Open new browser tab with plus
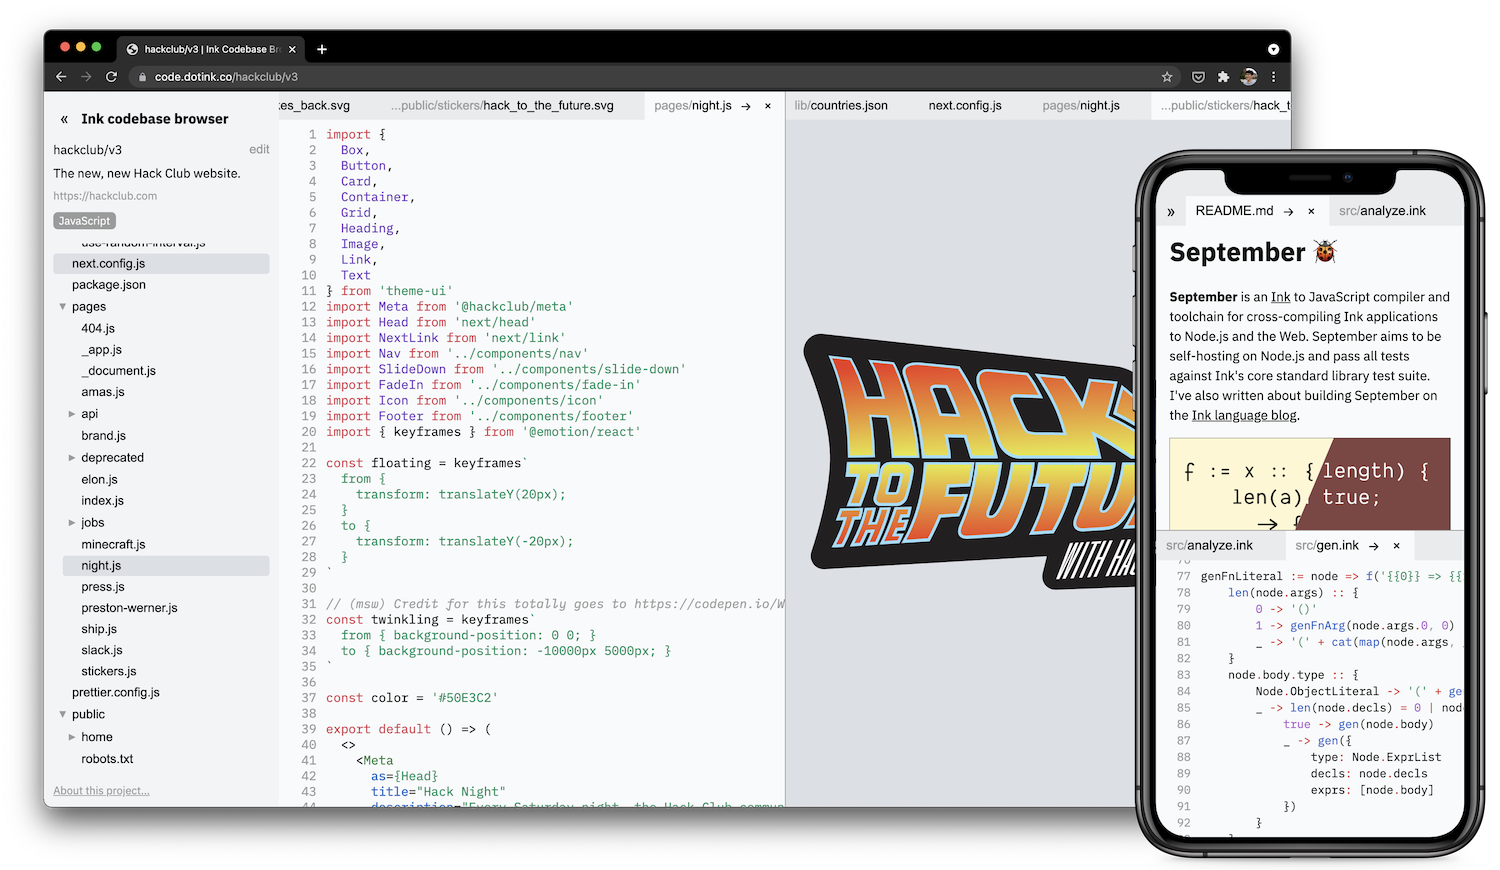 pos(322,49)
